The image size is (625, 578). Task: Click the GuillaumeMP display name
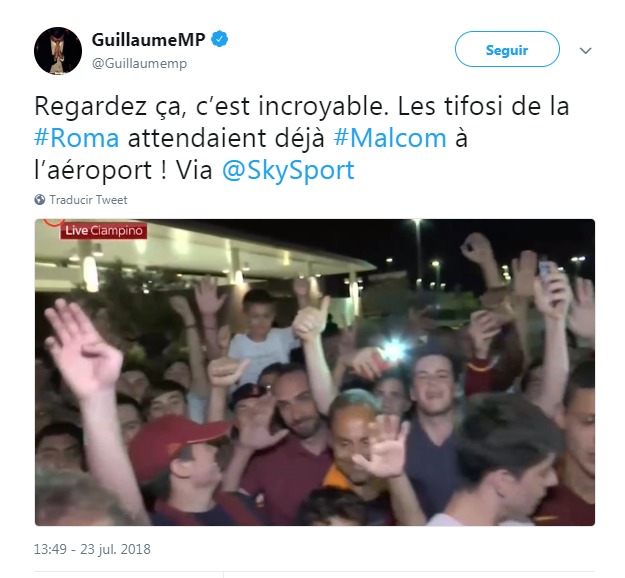[x=148, y=39]
